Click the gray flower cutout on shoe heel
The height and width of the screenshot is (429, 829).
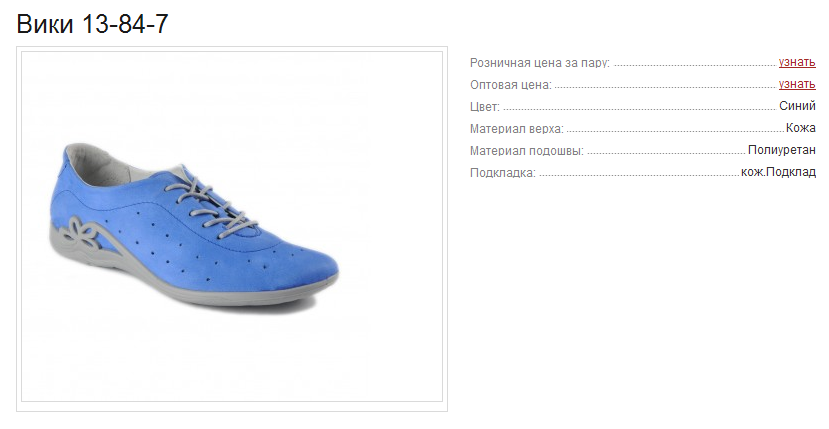click(80, 234)
